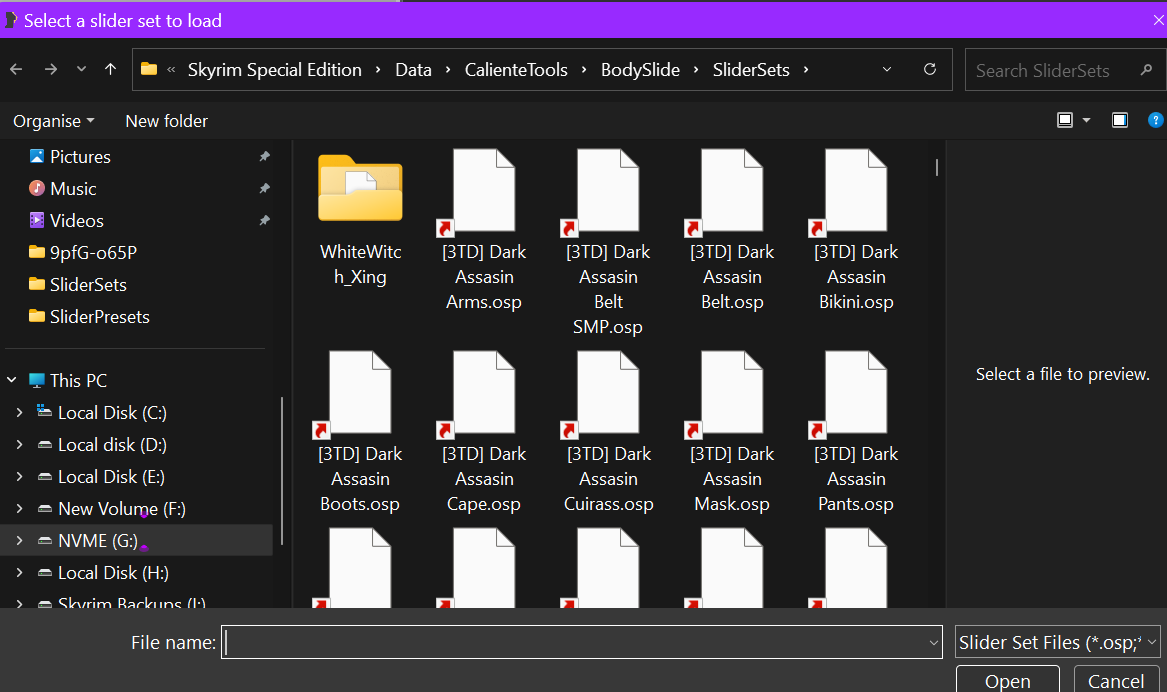Expand address bar history dropdown
The width and height of the screenshot is (1167, 692).
(x=886, y=69)
